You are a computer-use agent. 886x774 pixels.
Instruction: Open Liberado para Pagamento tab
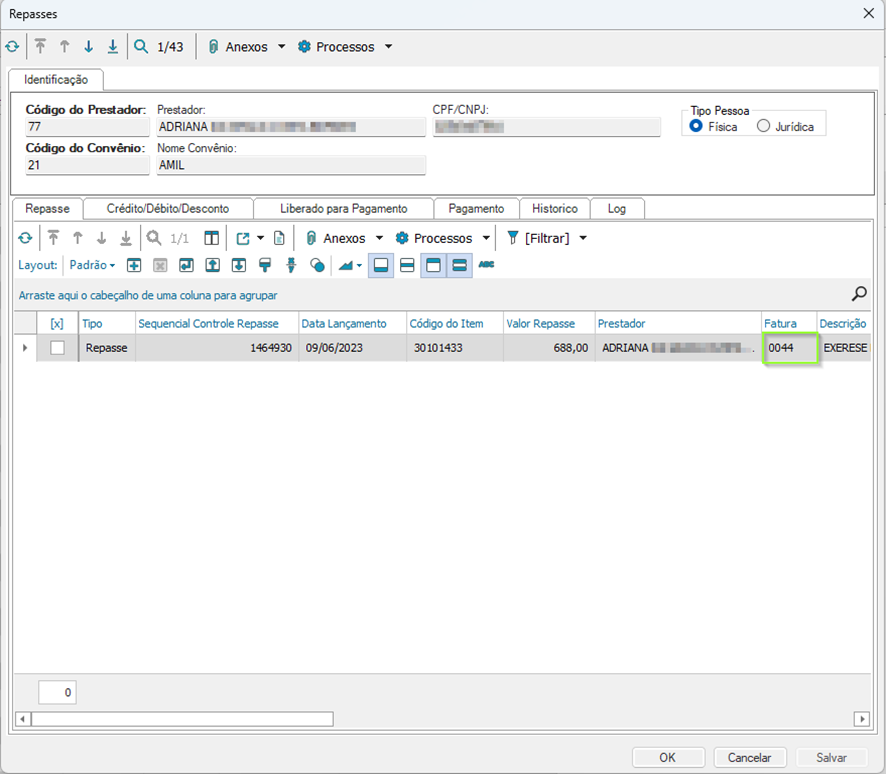(344, 208)
